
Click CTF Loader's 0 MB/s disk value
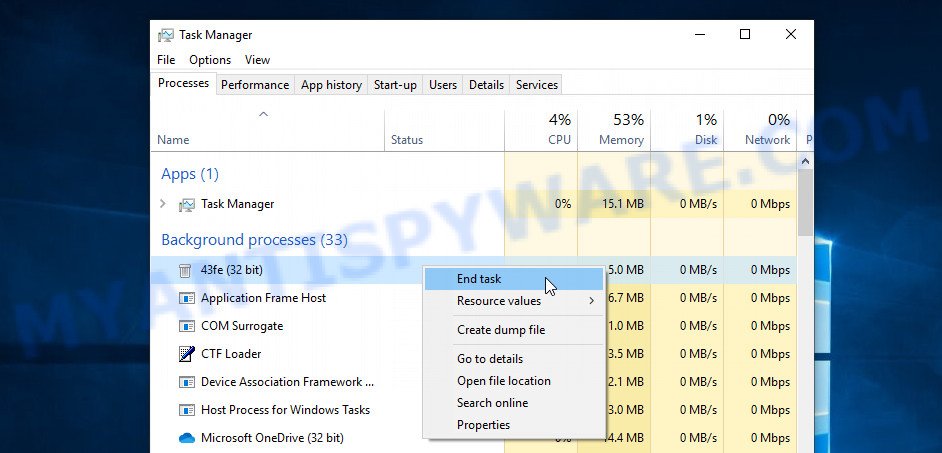pyautogui.click(x=698, y=354)
